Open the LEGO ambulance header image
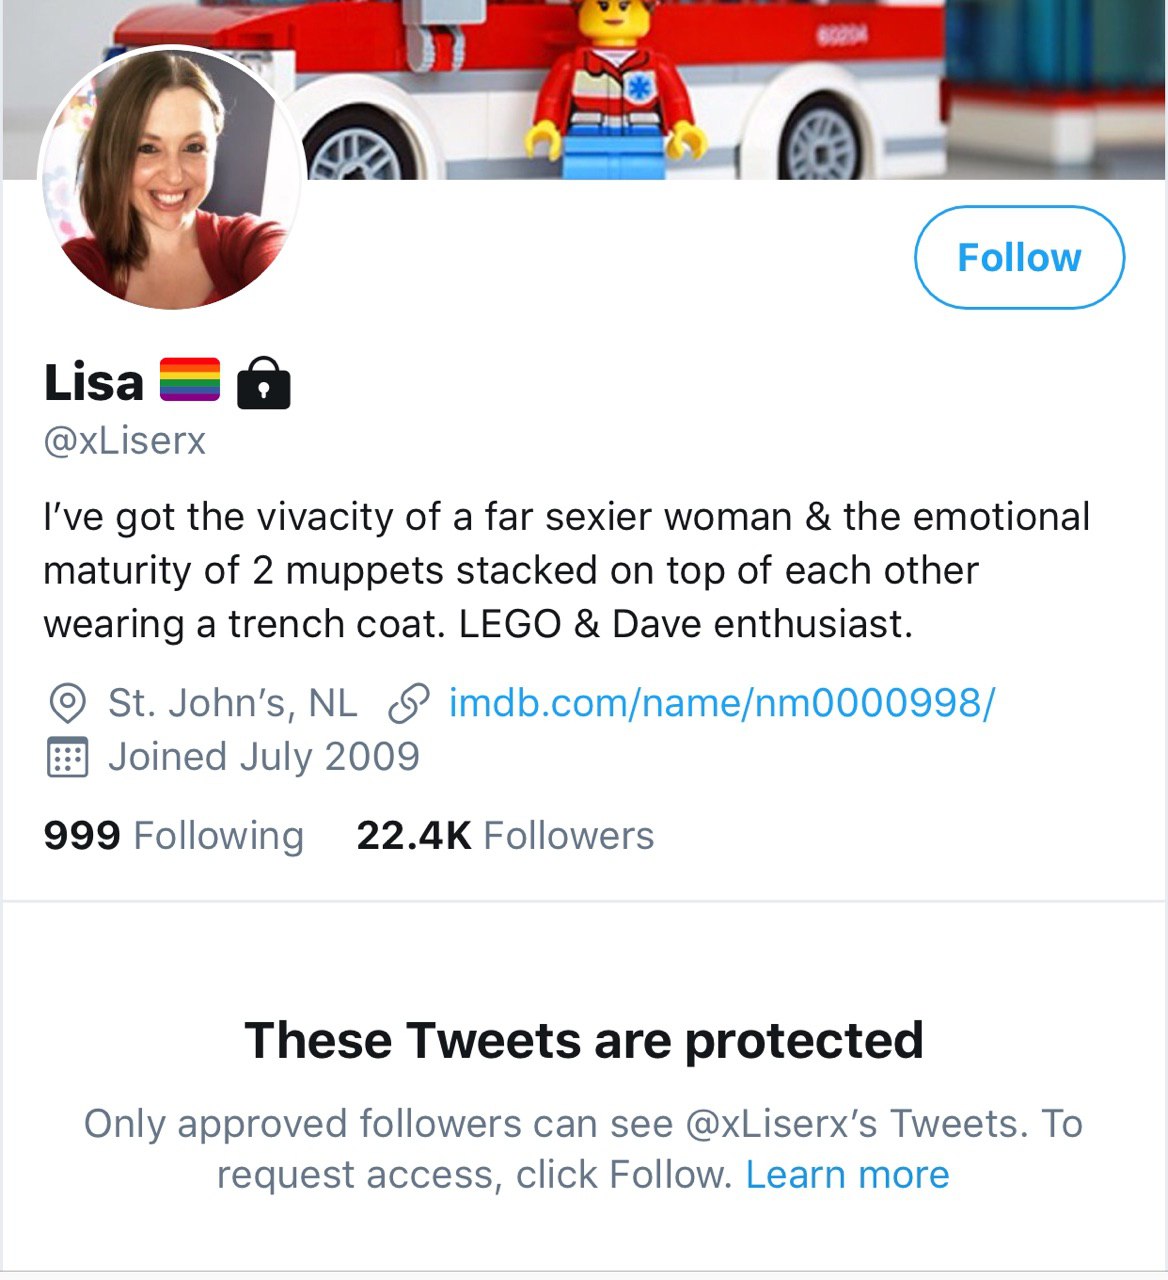This screenshot has height=1280, width=1168. coord(584,90)
